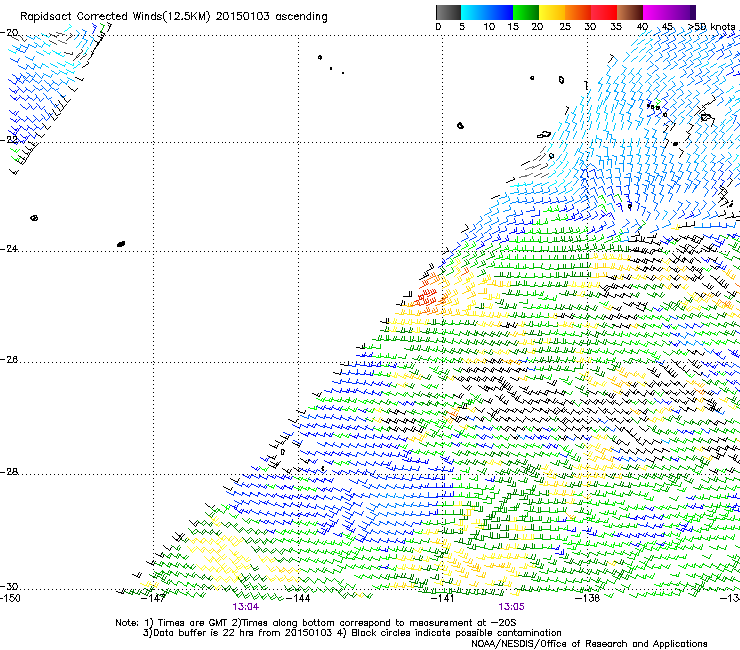
Task: Click the "15" label under the legend
Action: tap(513, 27)
